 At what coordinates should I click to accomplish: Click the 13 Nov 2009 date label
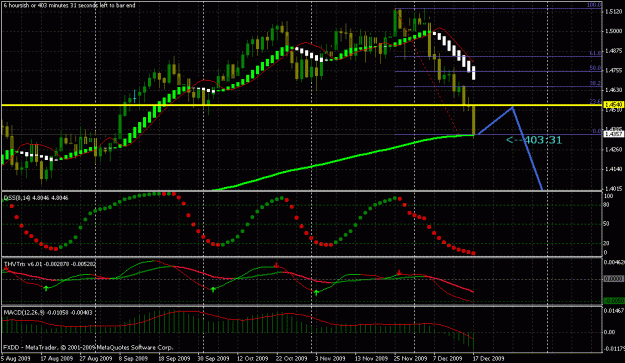[x=371, y=359]
